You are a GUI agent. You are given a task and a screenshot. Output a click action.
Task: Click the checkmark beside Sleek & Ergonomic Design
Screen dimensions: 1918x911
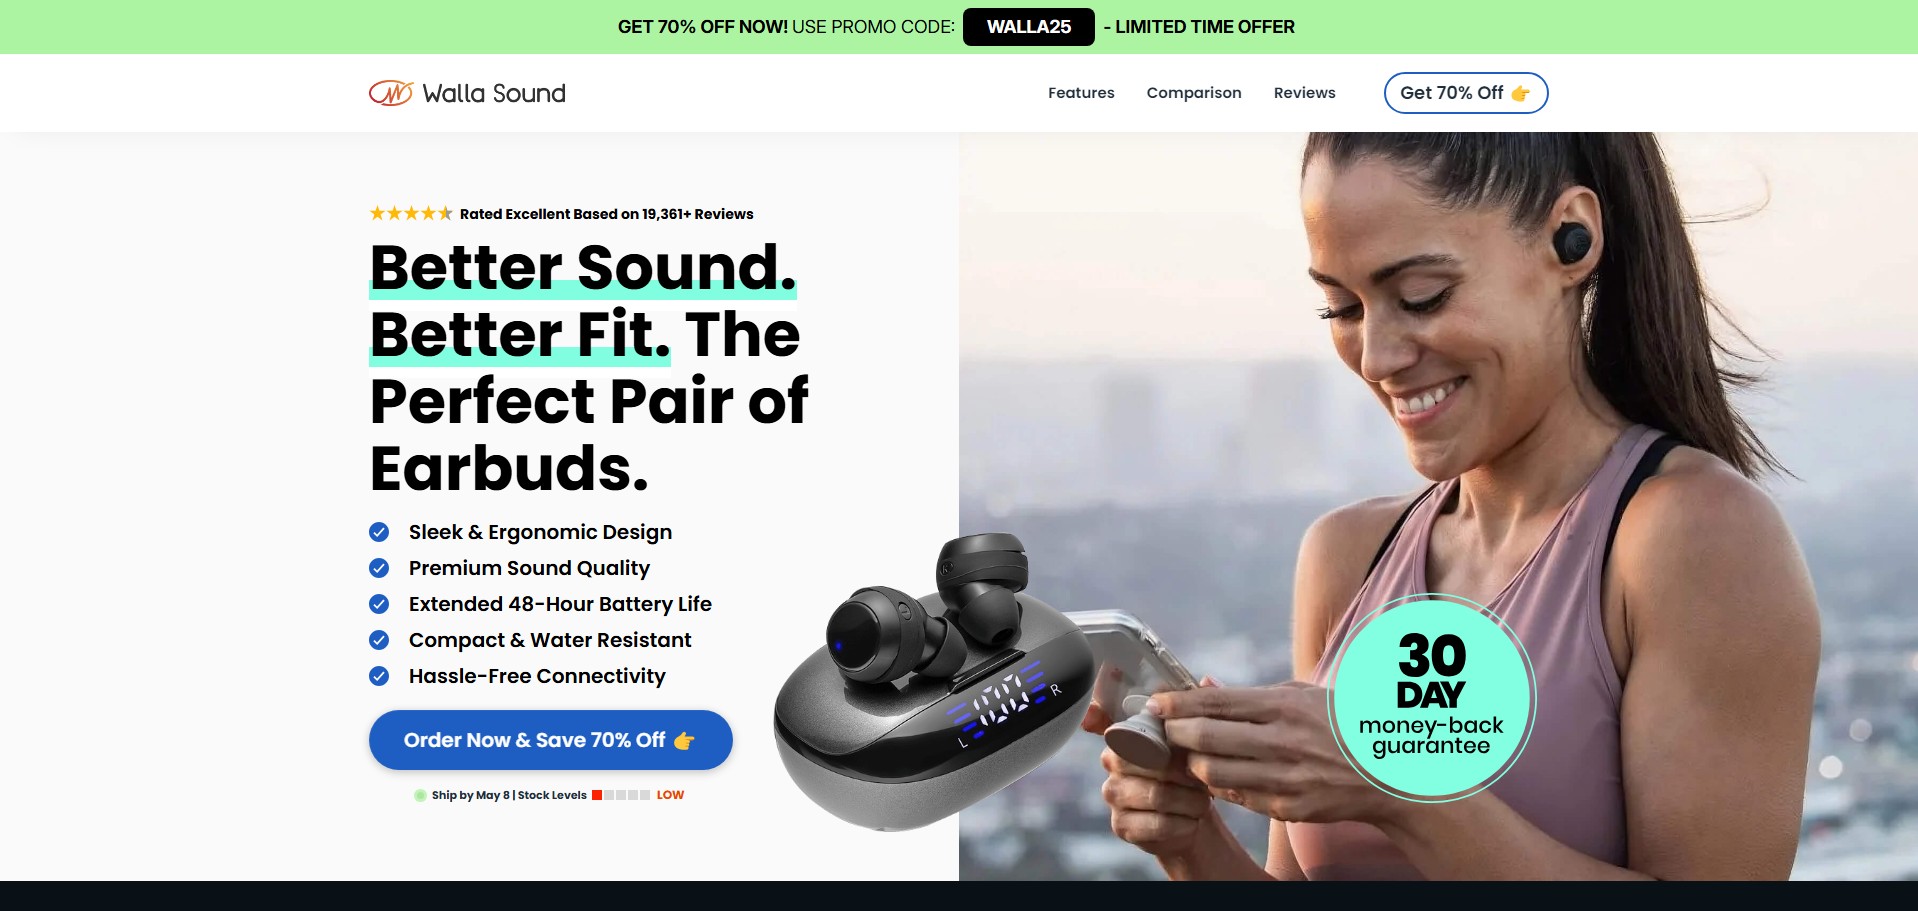[x=379, y=532]
